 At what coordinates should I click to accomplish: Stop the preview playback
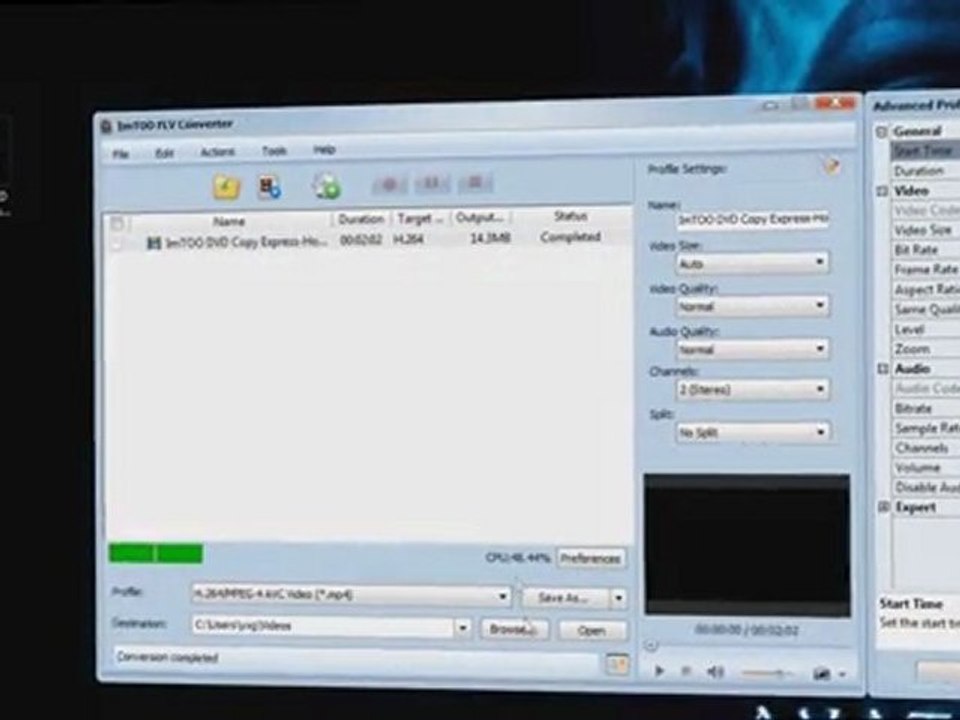pyautogui.click(x=686, y=672)
